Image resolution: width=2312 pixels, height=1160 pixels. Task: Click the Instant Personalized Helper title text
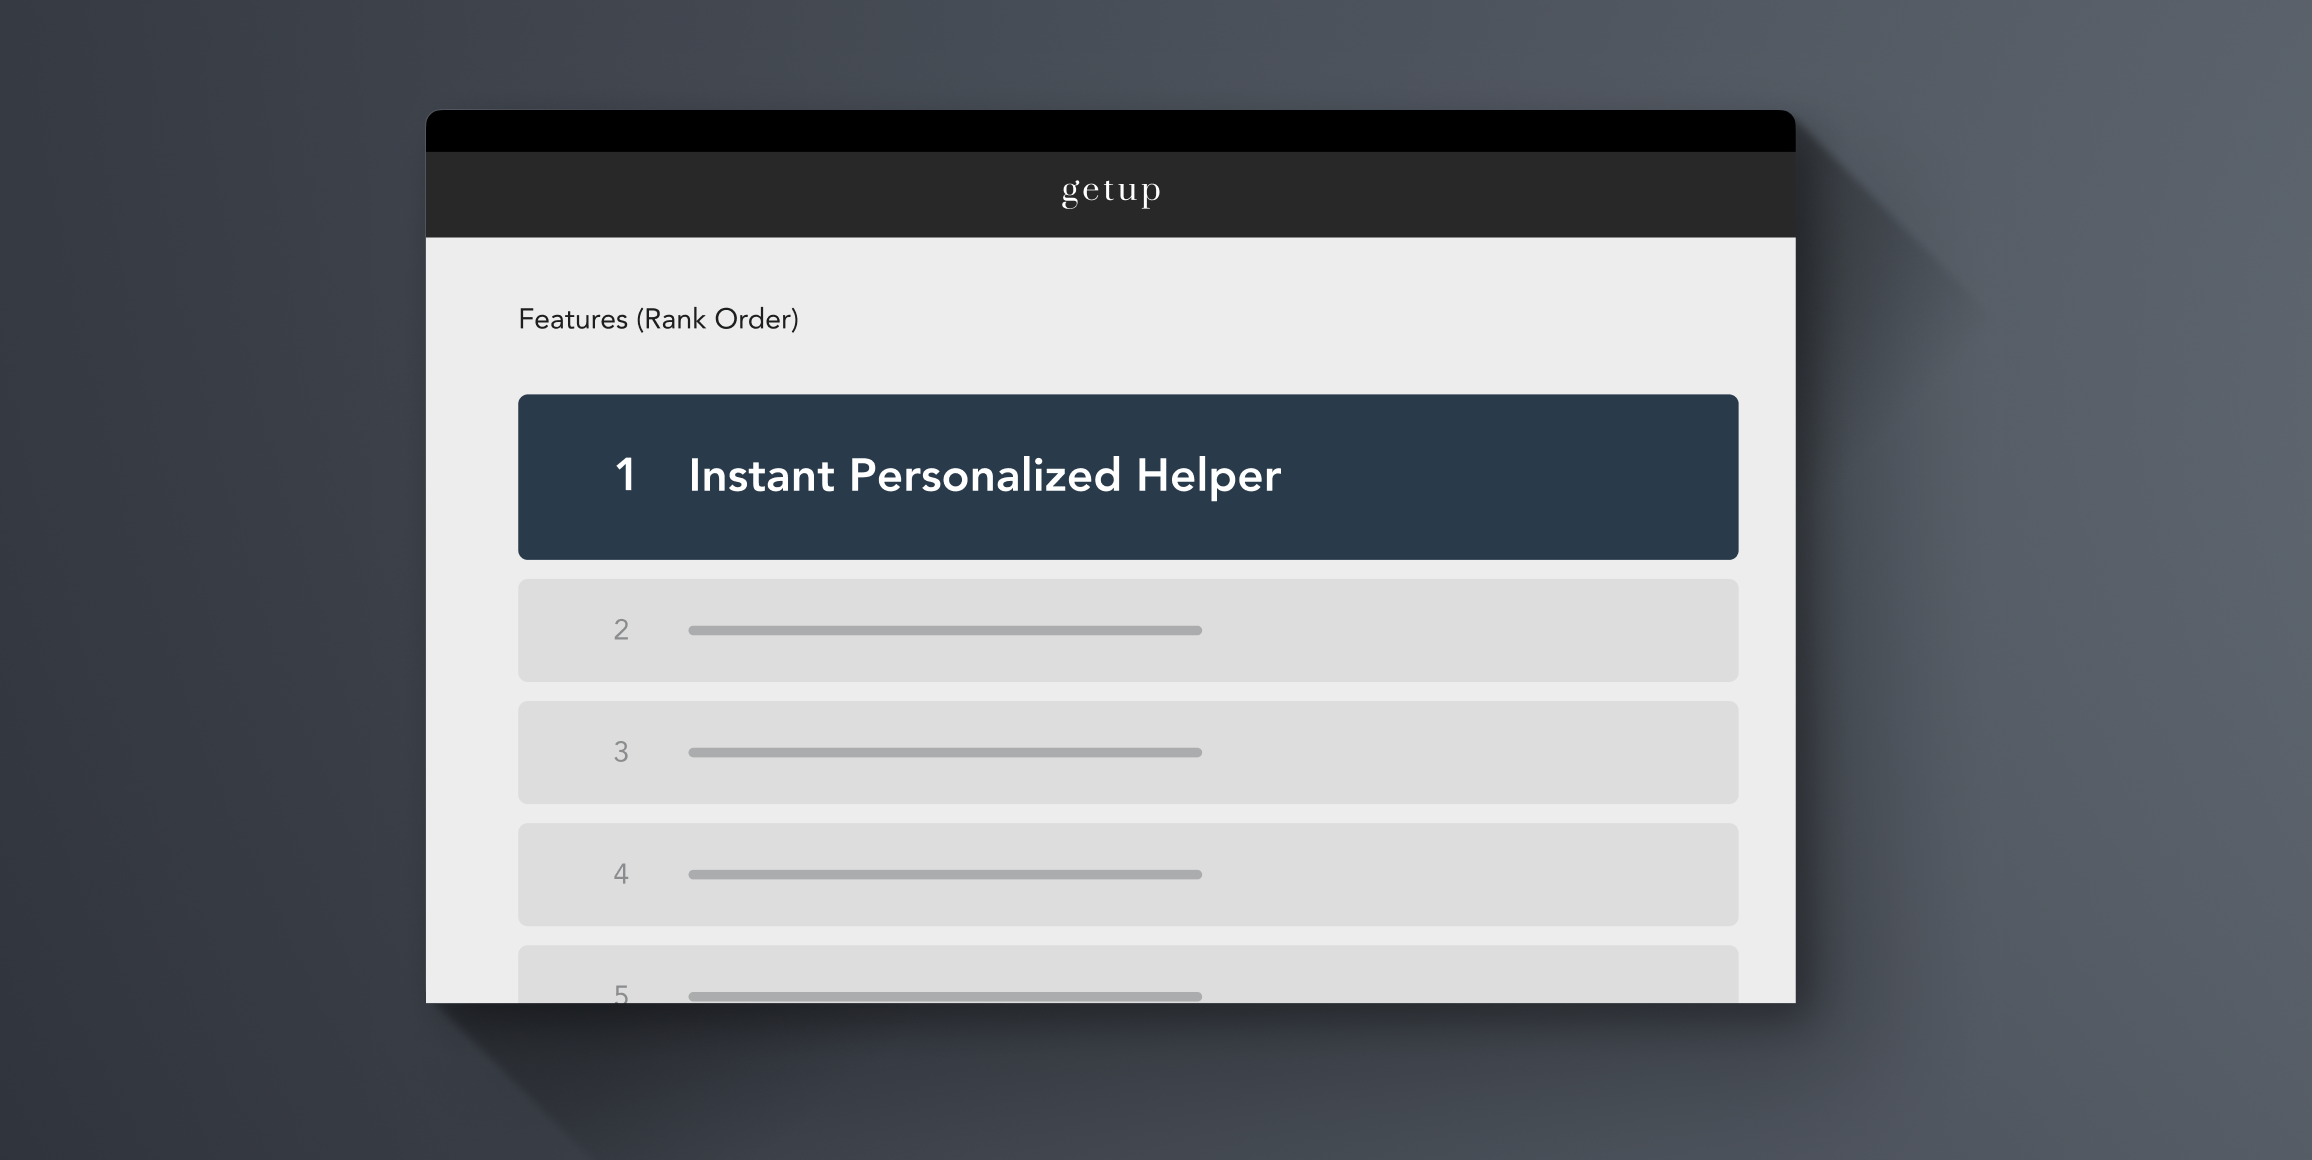(984, 476)
